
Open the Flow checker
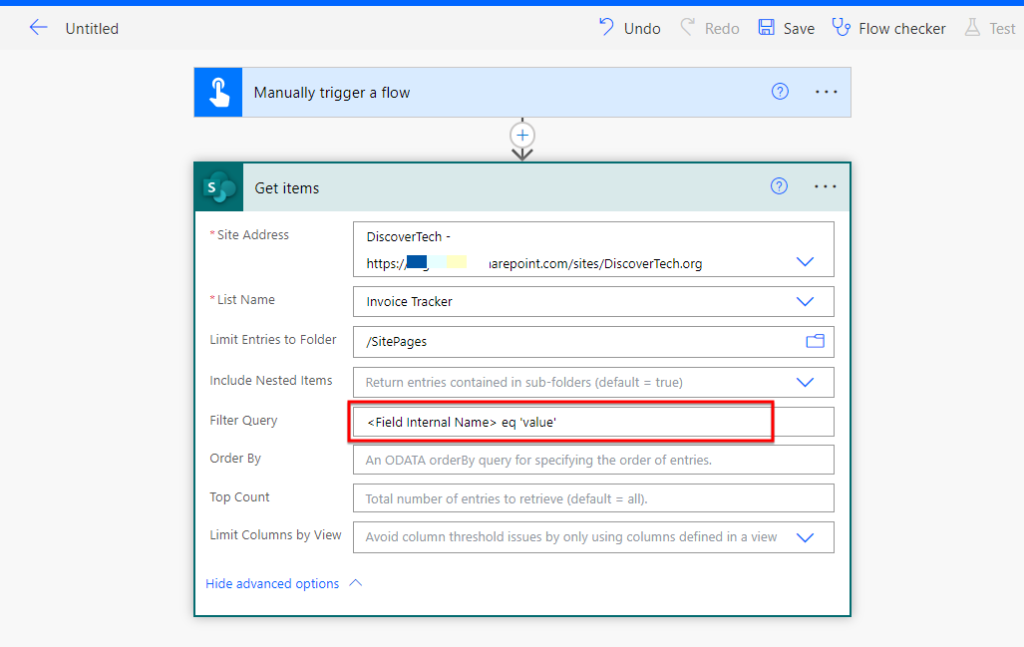pos(889,28)
